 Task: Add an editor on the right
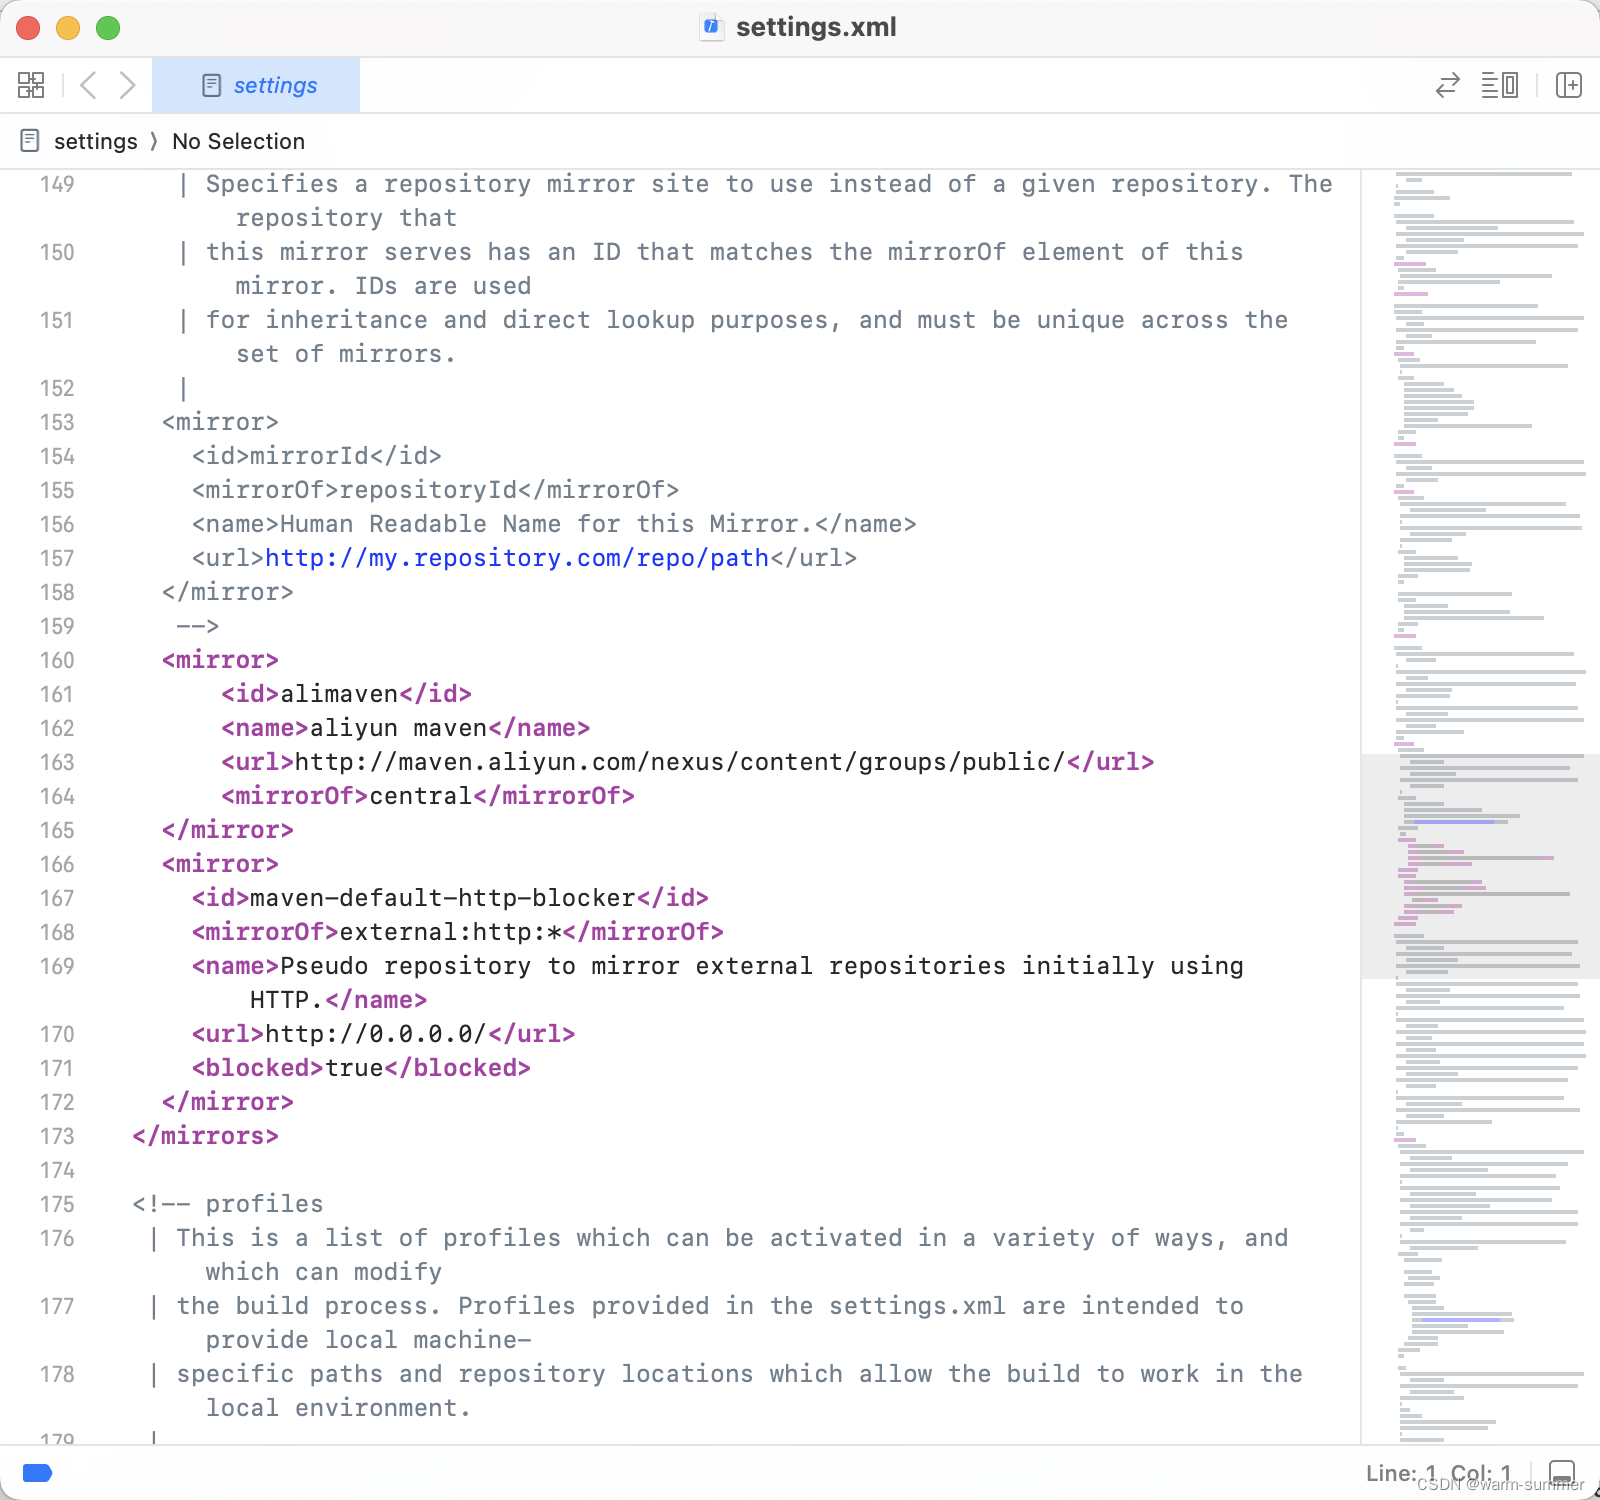[x=1569, y=85]
